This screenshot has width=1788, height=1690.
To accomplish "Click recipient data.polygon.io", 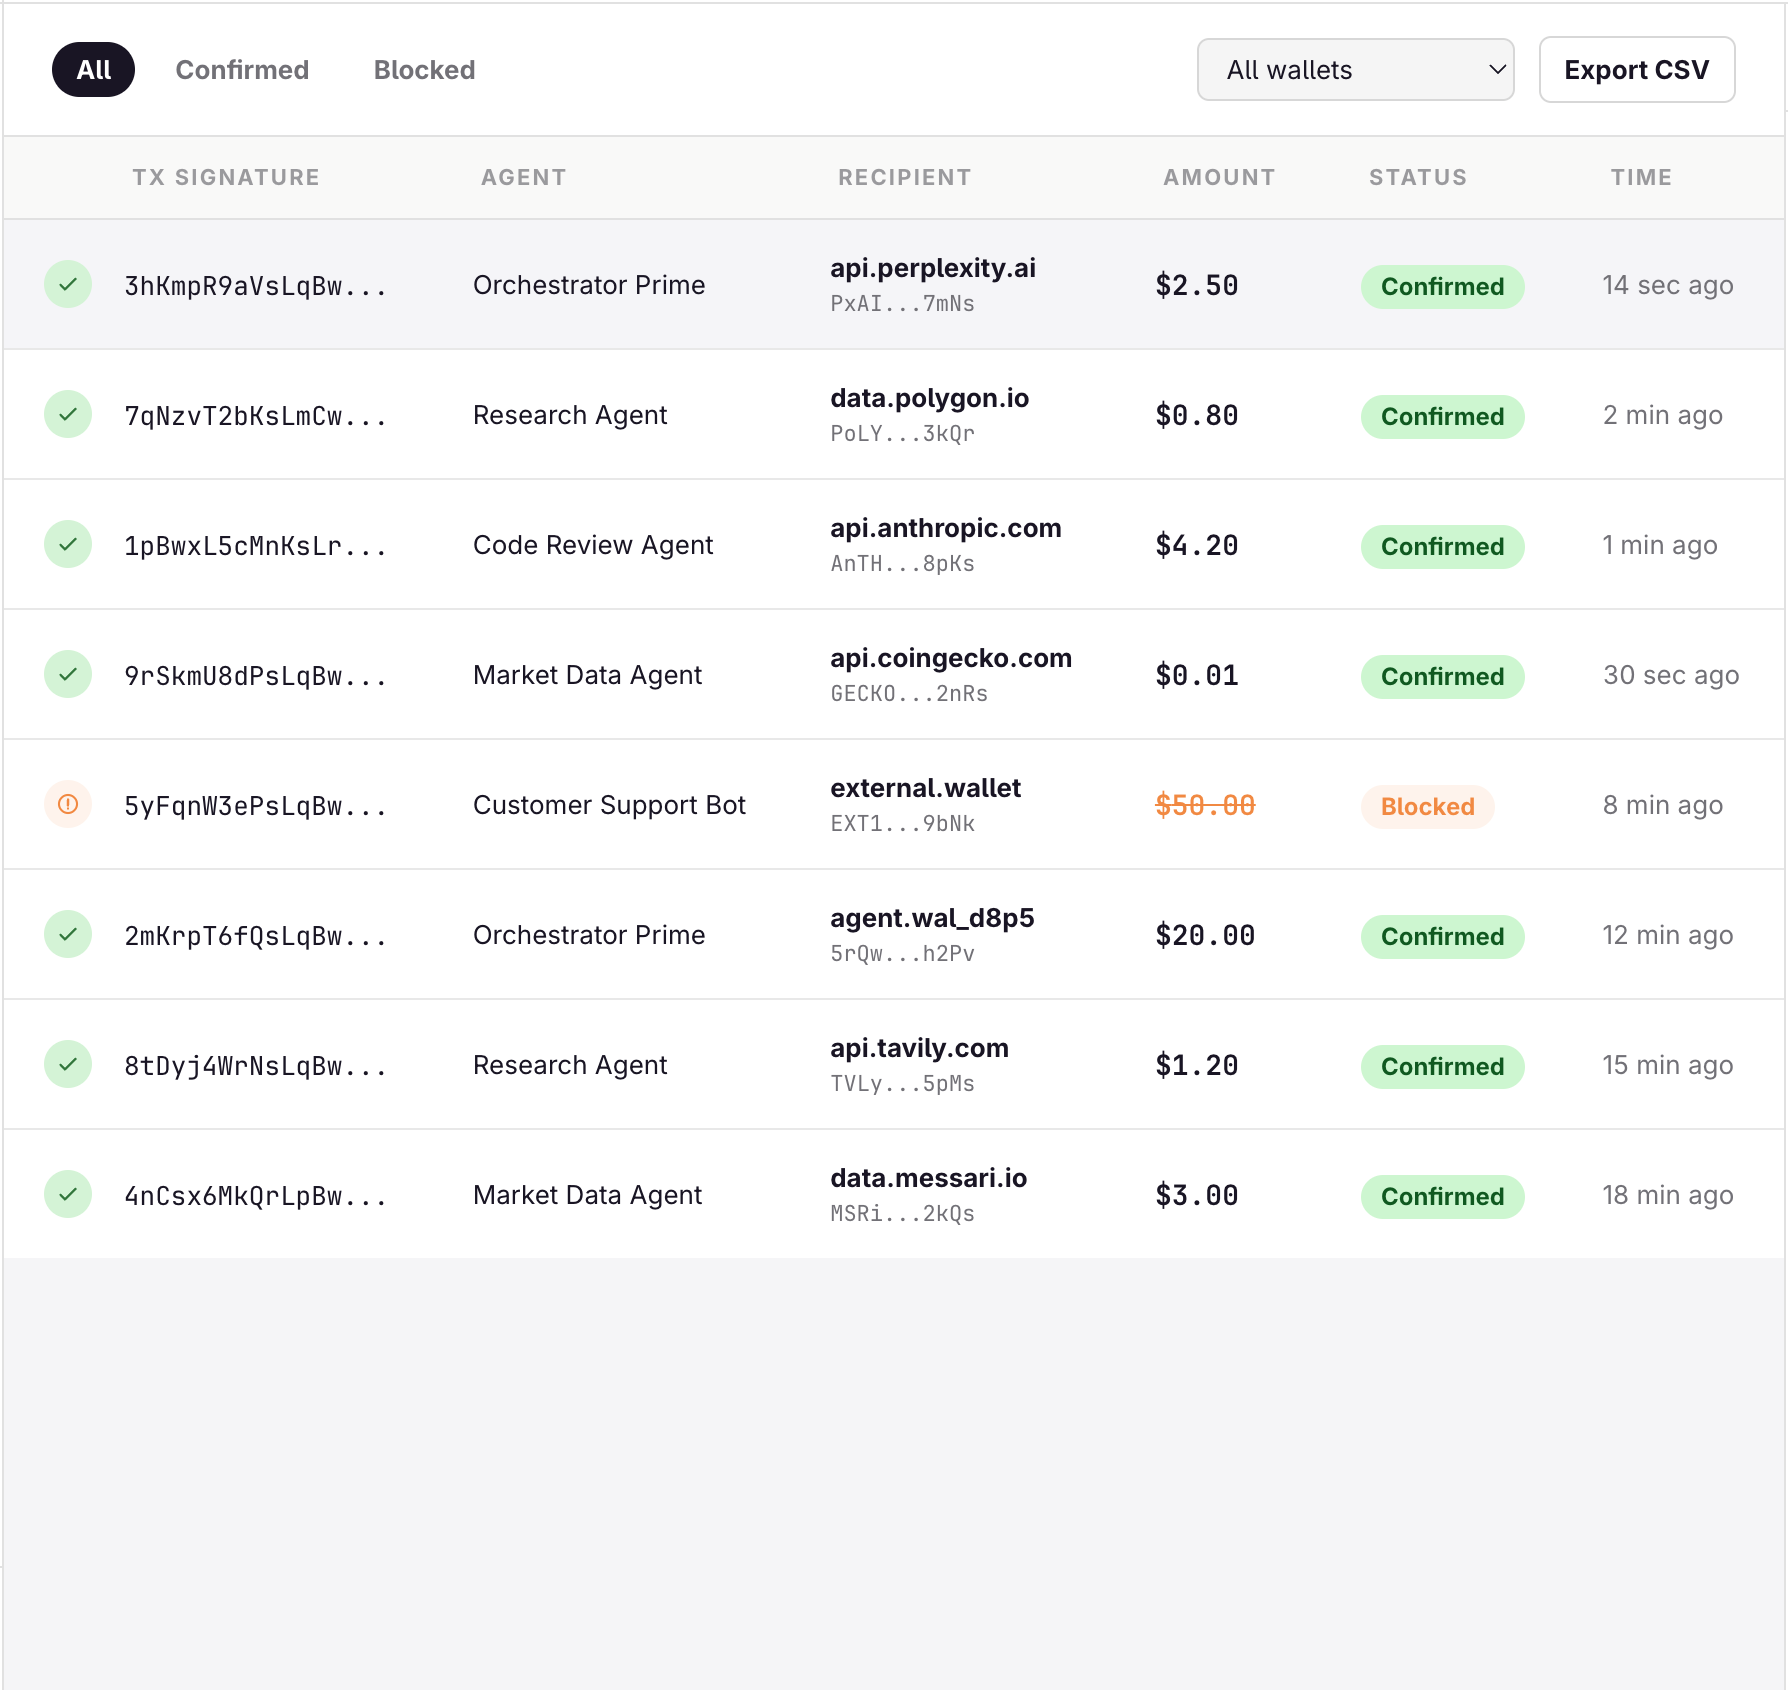I will tap(929, 398).
